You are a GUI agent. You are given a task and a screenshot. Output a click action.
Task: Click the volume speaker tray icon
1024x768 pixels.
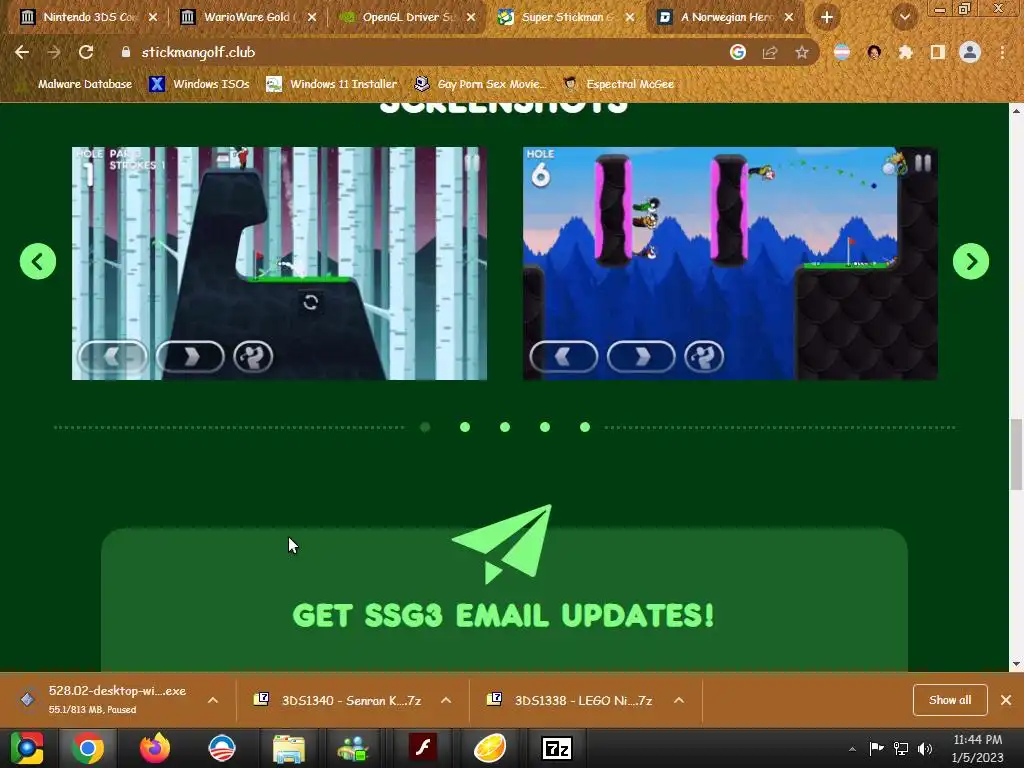click(x=925, y=749)
